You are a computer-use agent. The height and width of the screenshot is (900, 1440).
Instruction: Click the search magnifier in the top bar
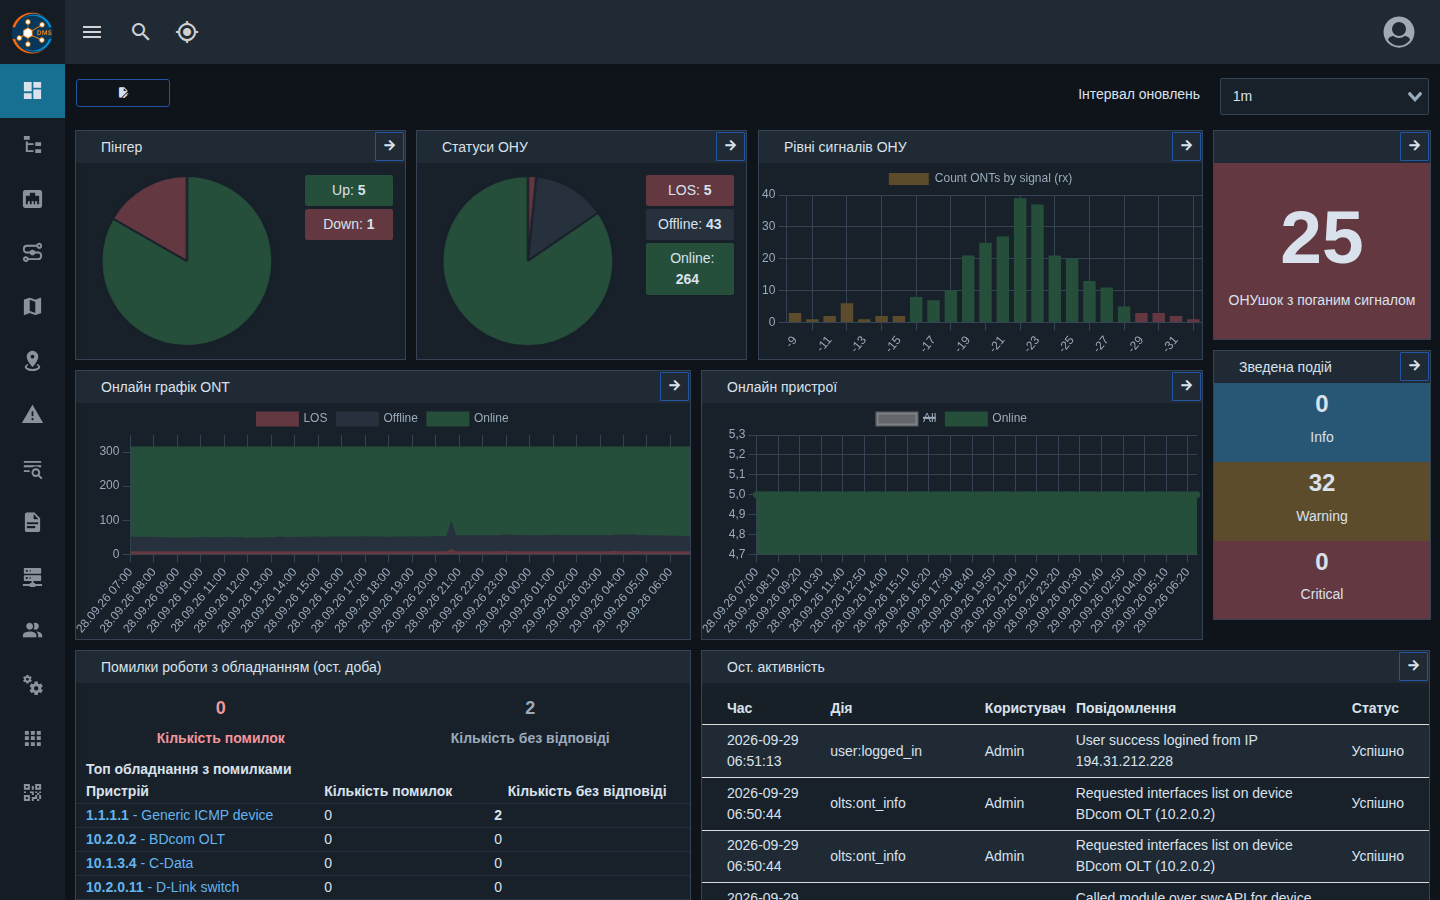point(141,32)
